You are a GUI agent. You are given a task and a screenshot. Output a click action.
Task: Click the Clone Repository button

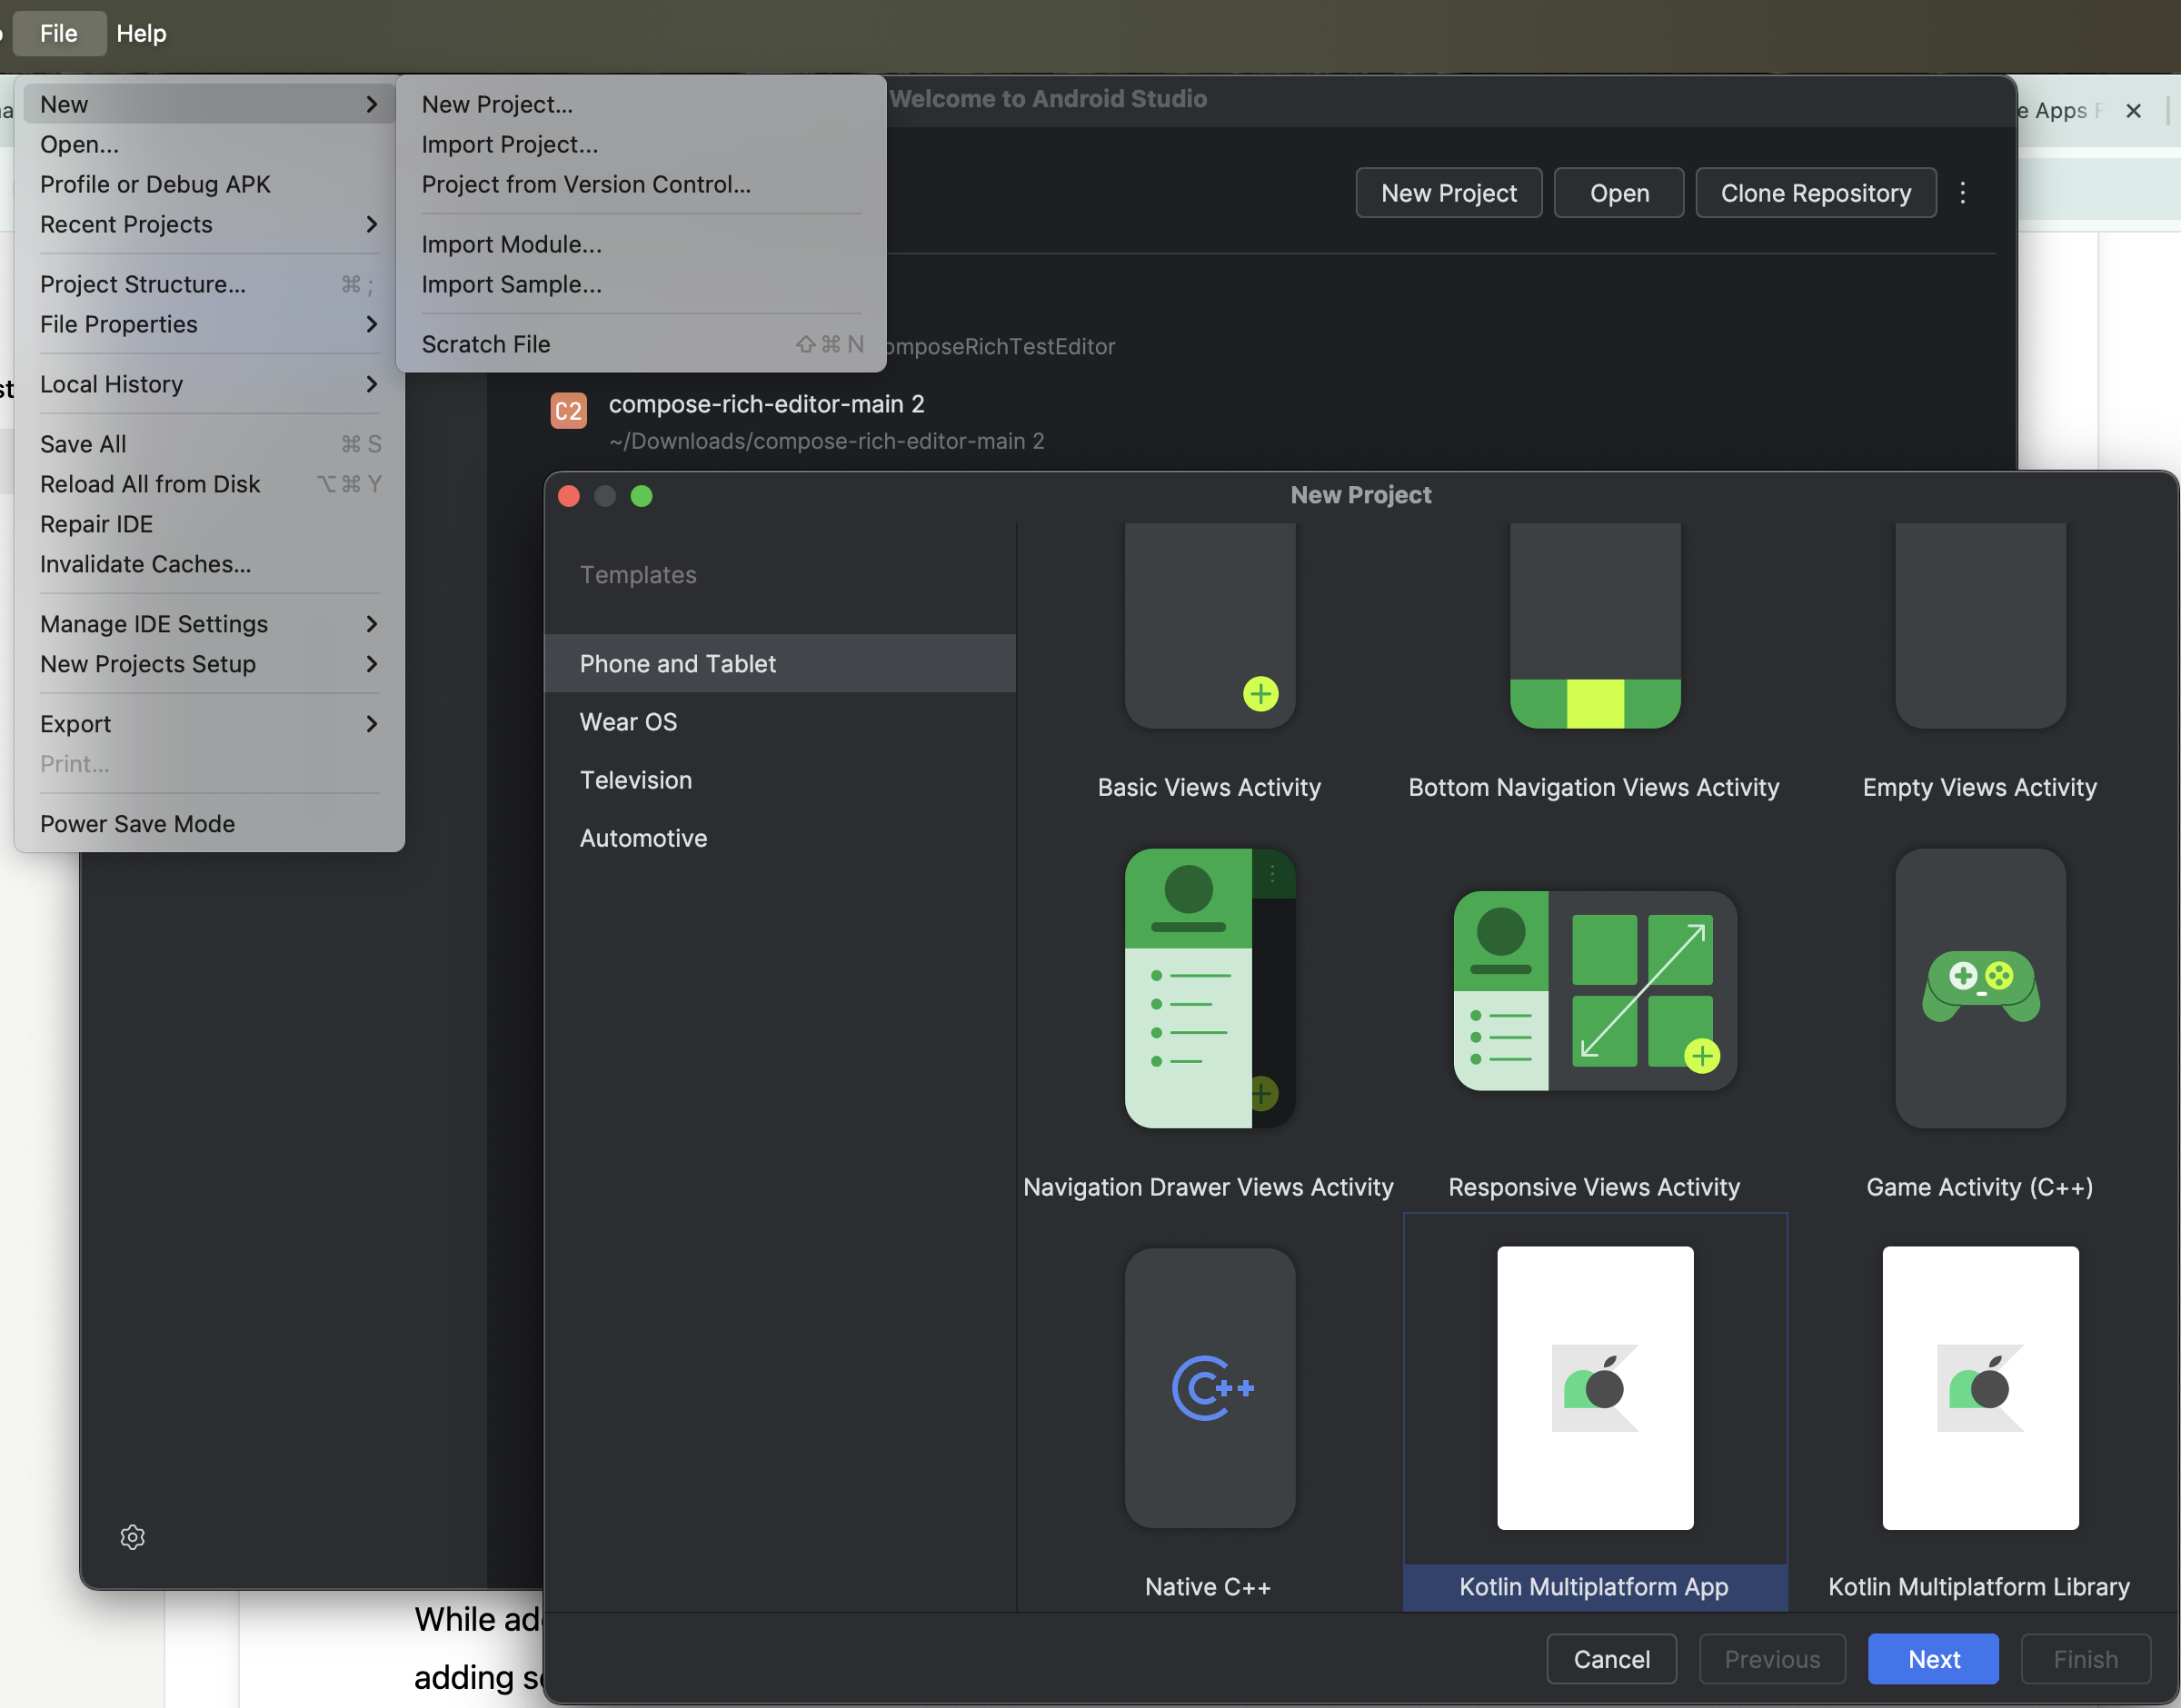click(1815, 192)
